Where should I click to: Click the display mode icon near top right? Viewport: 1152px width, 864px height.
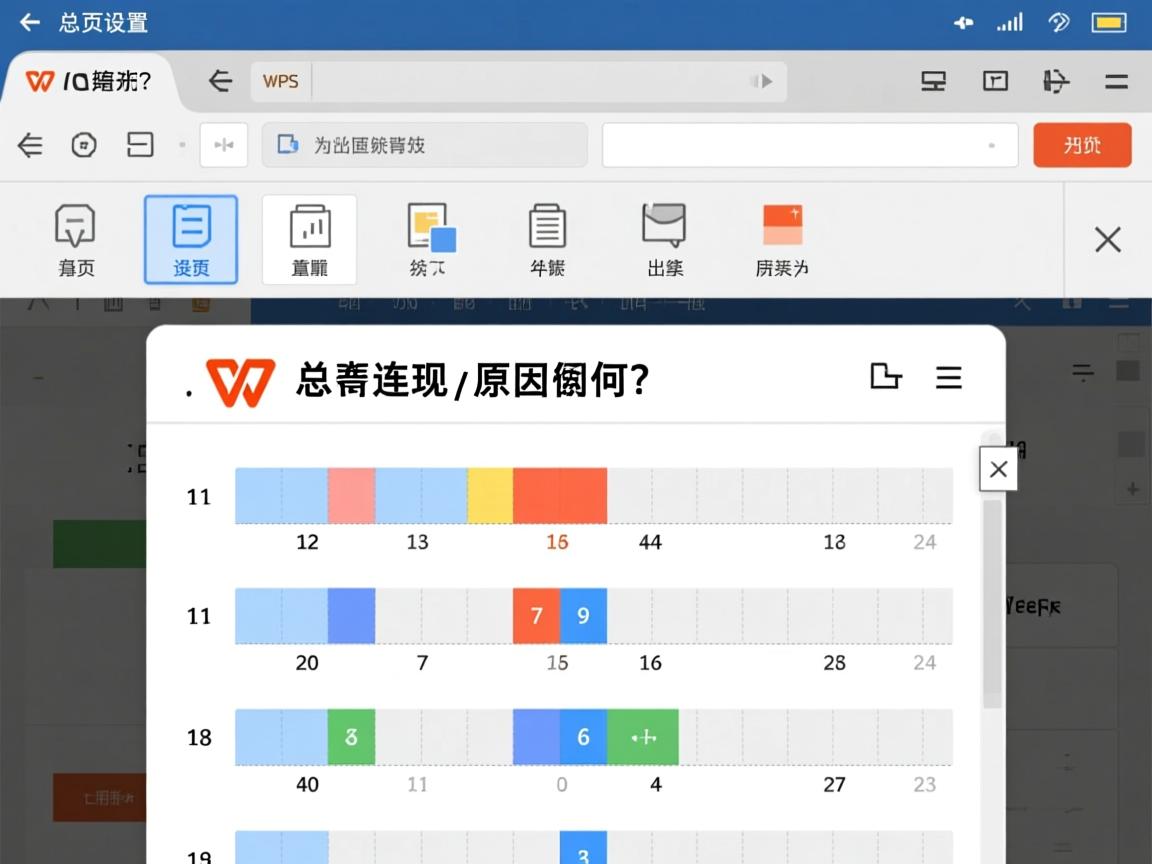pyautogui.click(x=933, y=81)
